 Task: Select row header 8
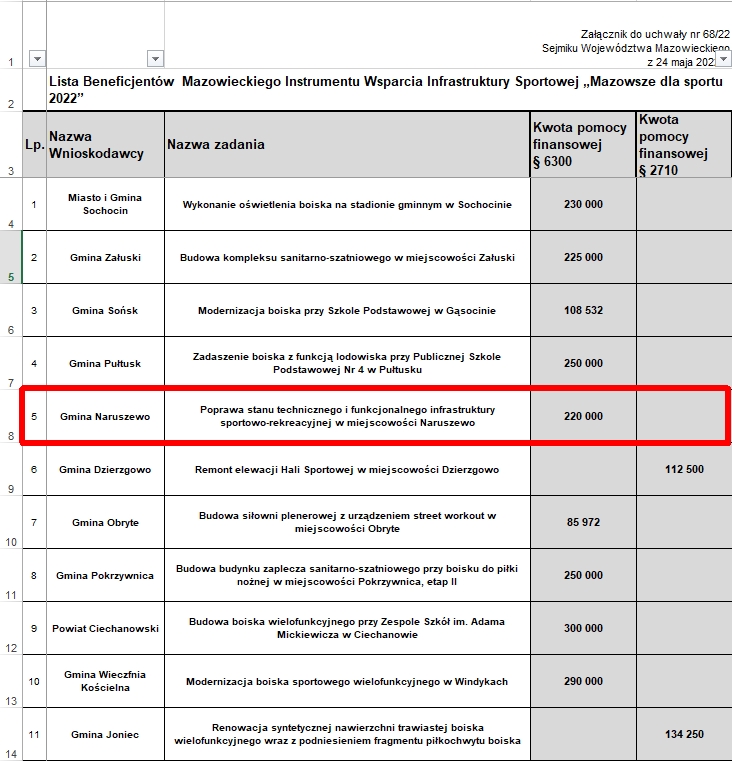[11, 416]
